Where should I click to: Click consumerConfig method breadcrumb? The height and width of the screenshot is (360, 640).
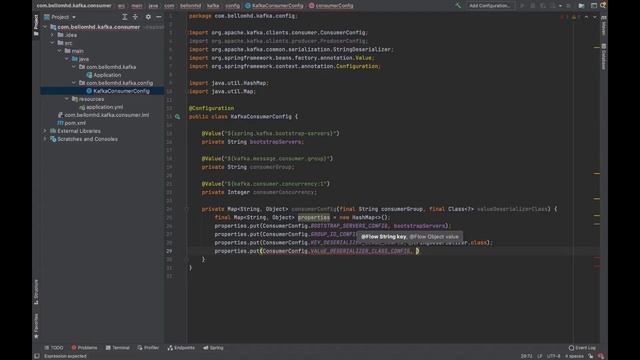[x=331, y=6]
